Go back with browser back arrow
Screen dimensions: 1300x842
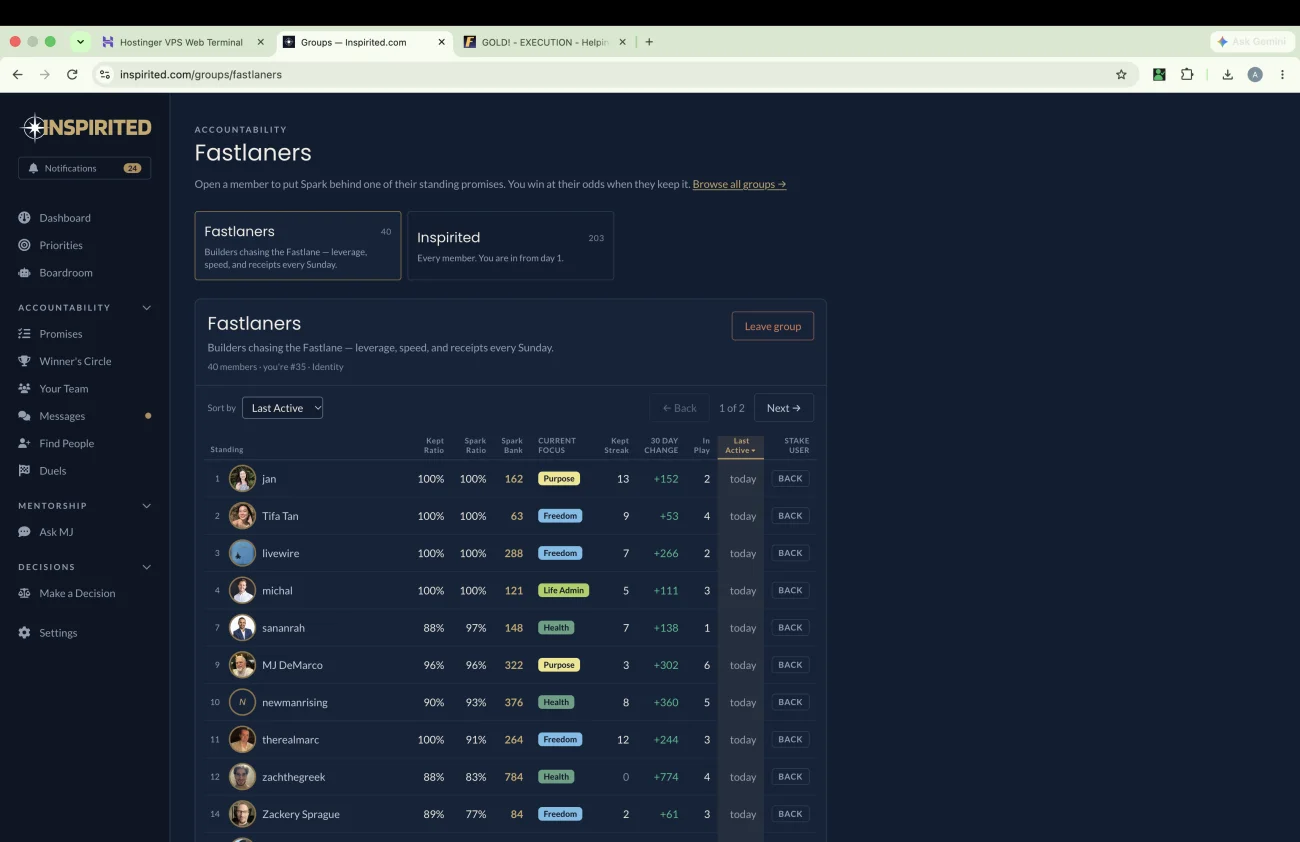(x=17, y=74)
